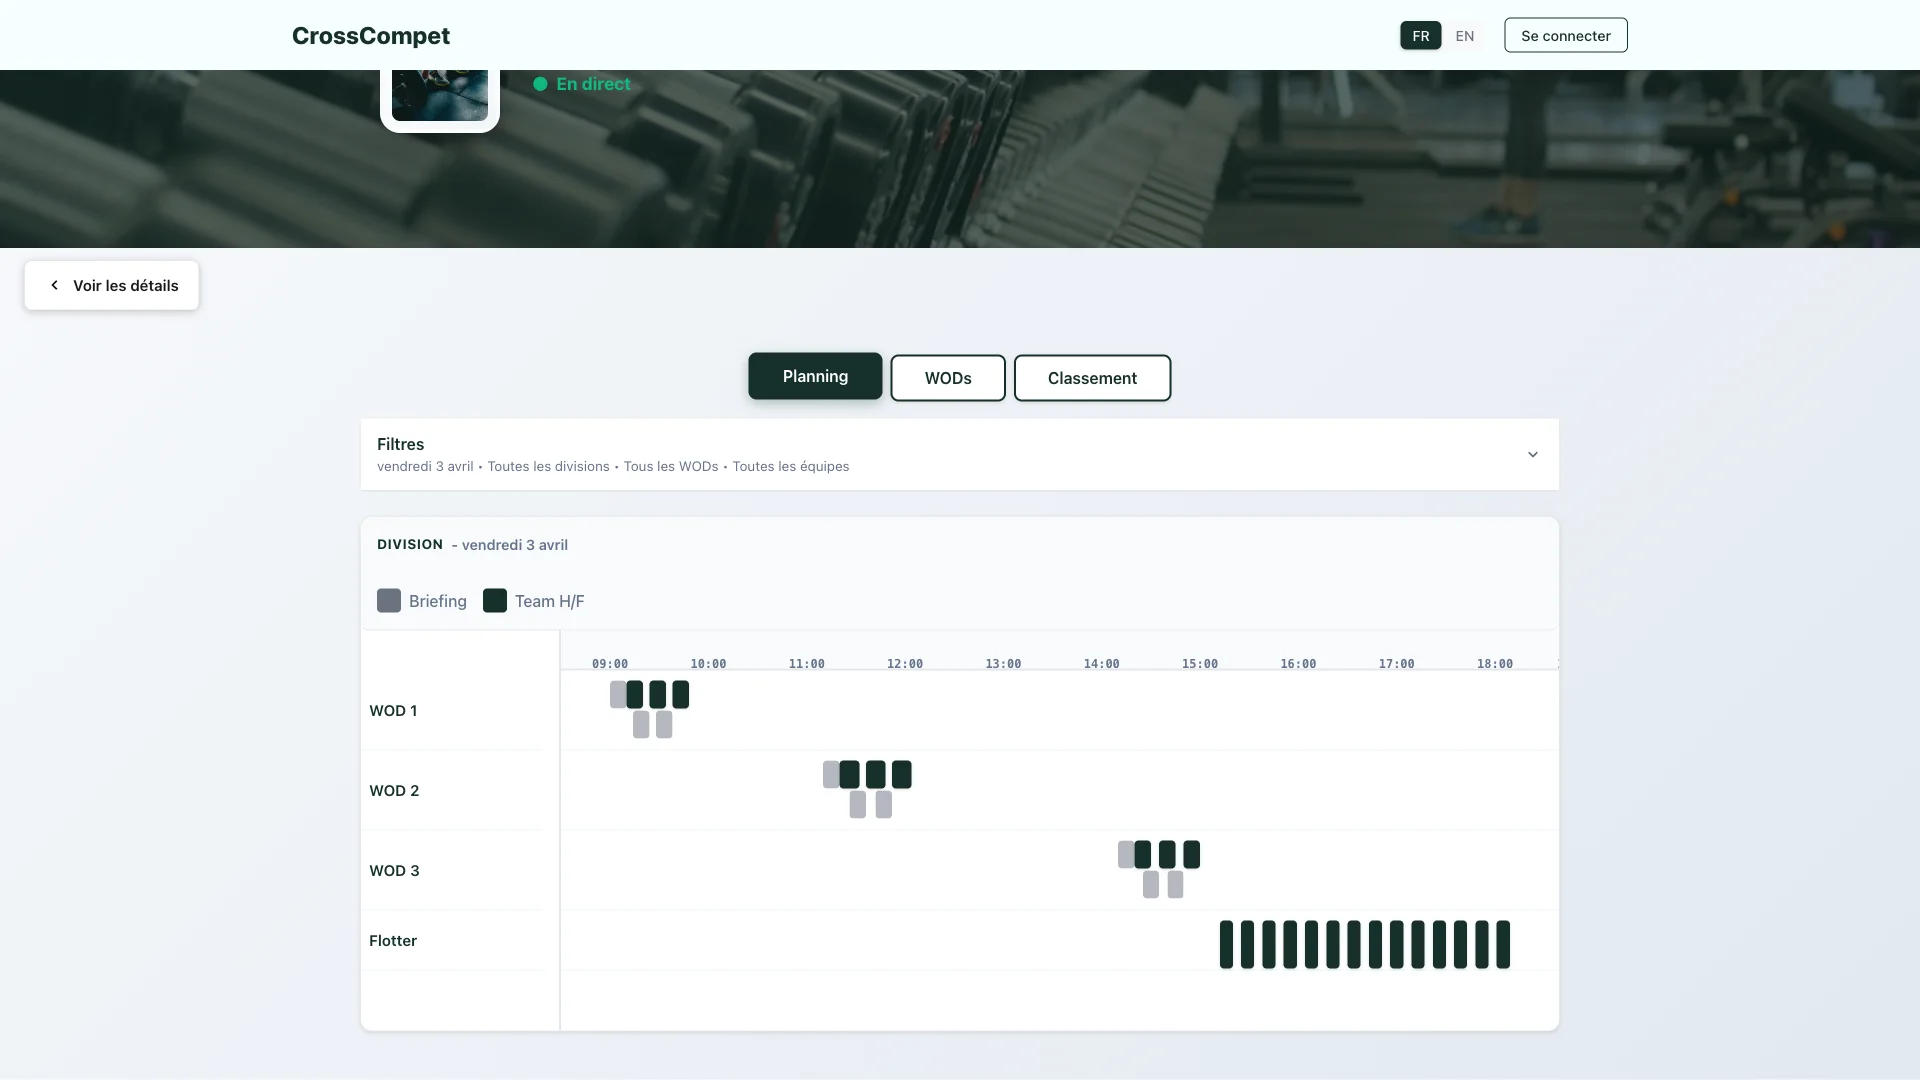Switch language to EN
Screen dimensions: 1920x1080
pos(1464,36)
